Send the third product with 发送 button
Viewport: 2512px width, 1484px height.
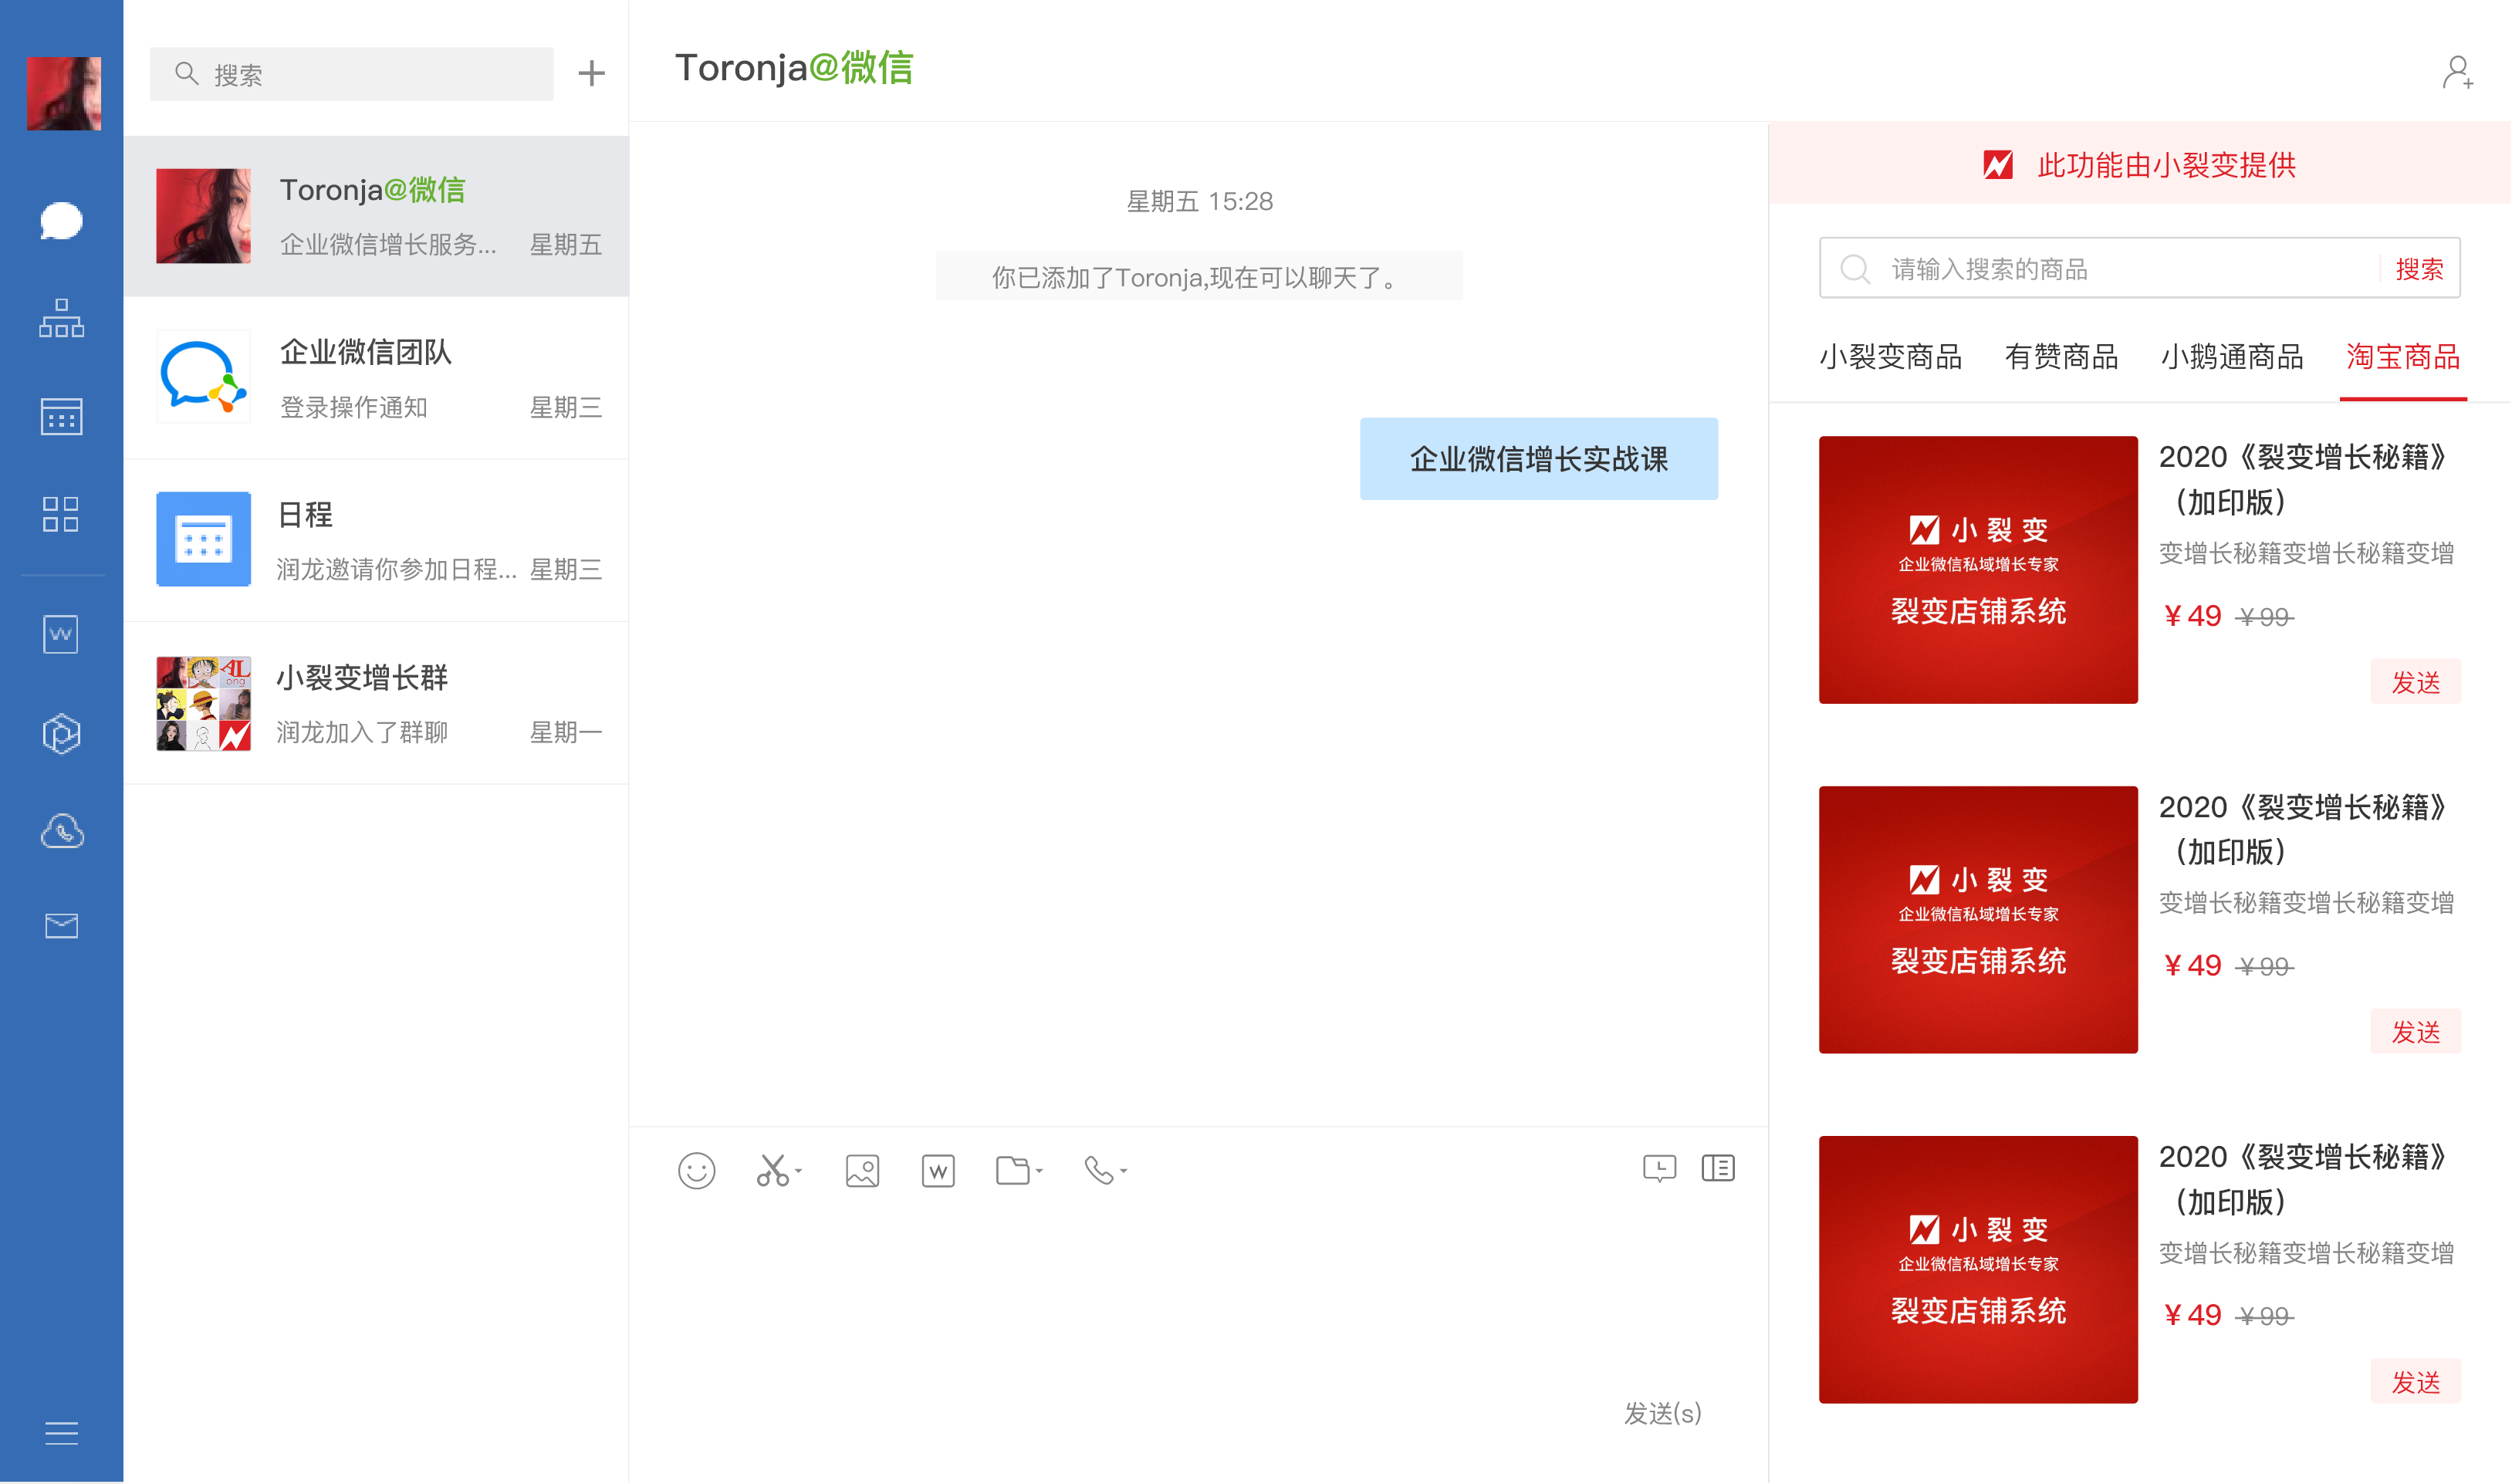pos(2416,1381)
